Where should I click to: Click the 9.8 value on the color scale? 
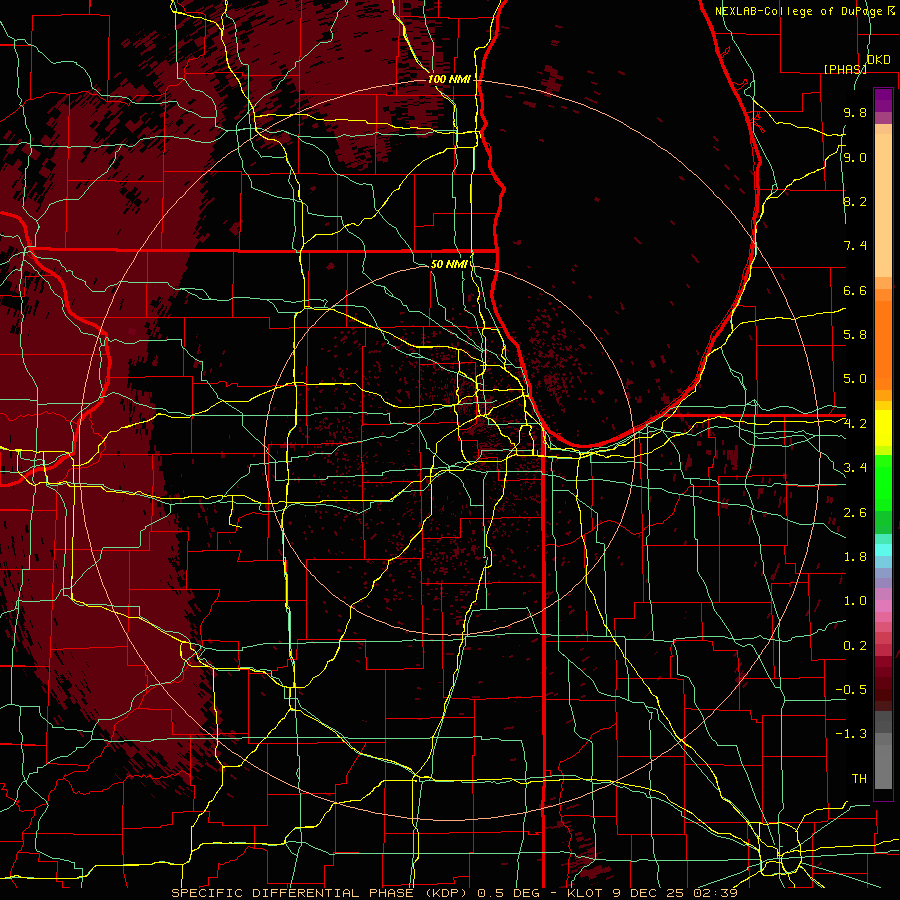(x=855, y=112)
